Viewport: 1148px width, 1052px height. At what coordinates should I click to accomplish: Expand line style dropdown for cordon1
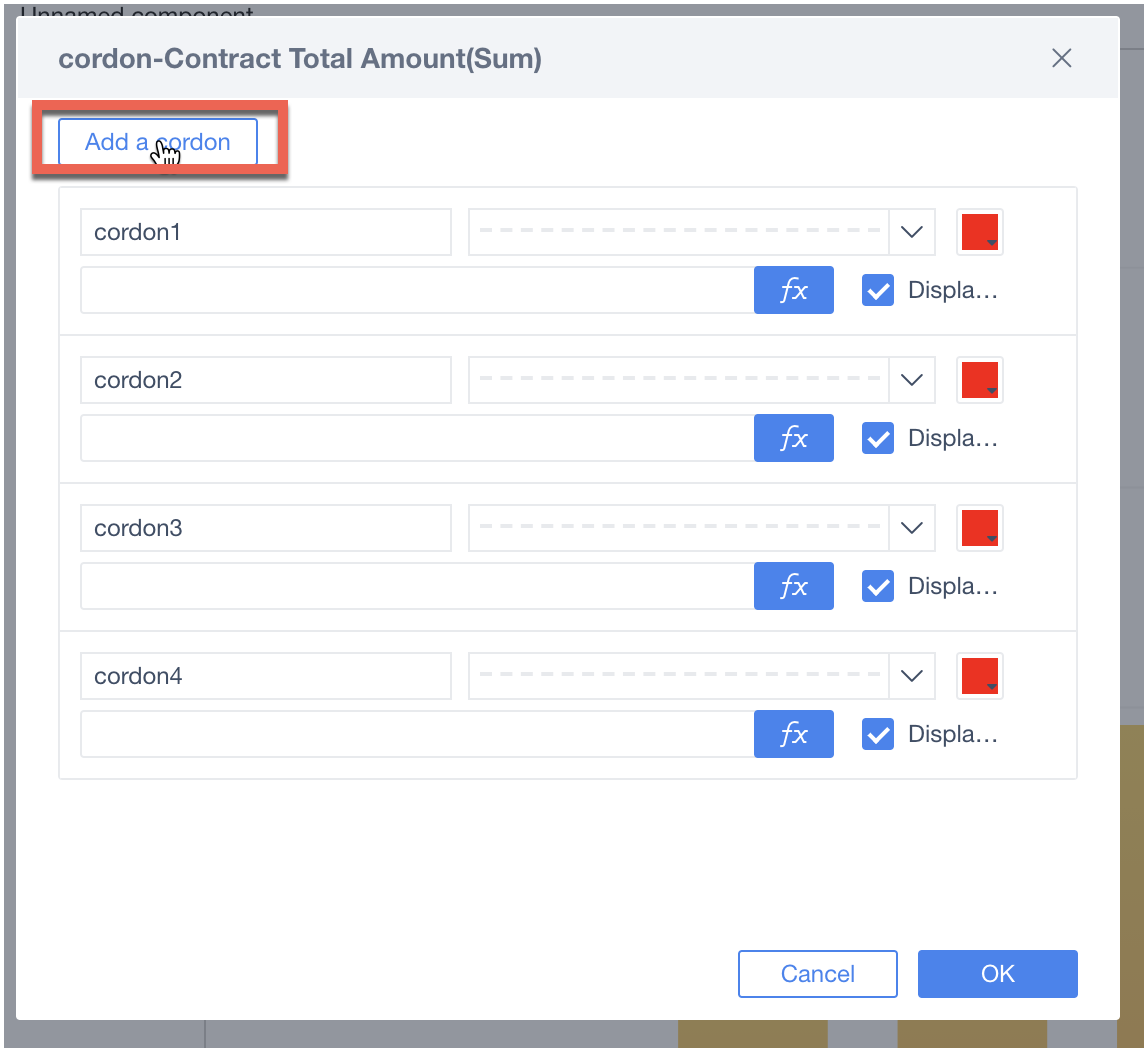point(911,232)
